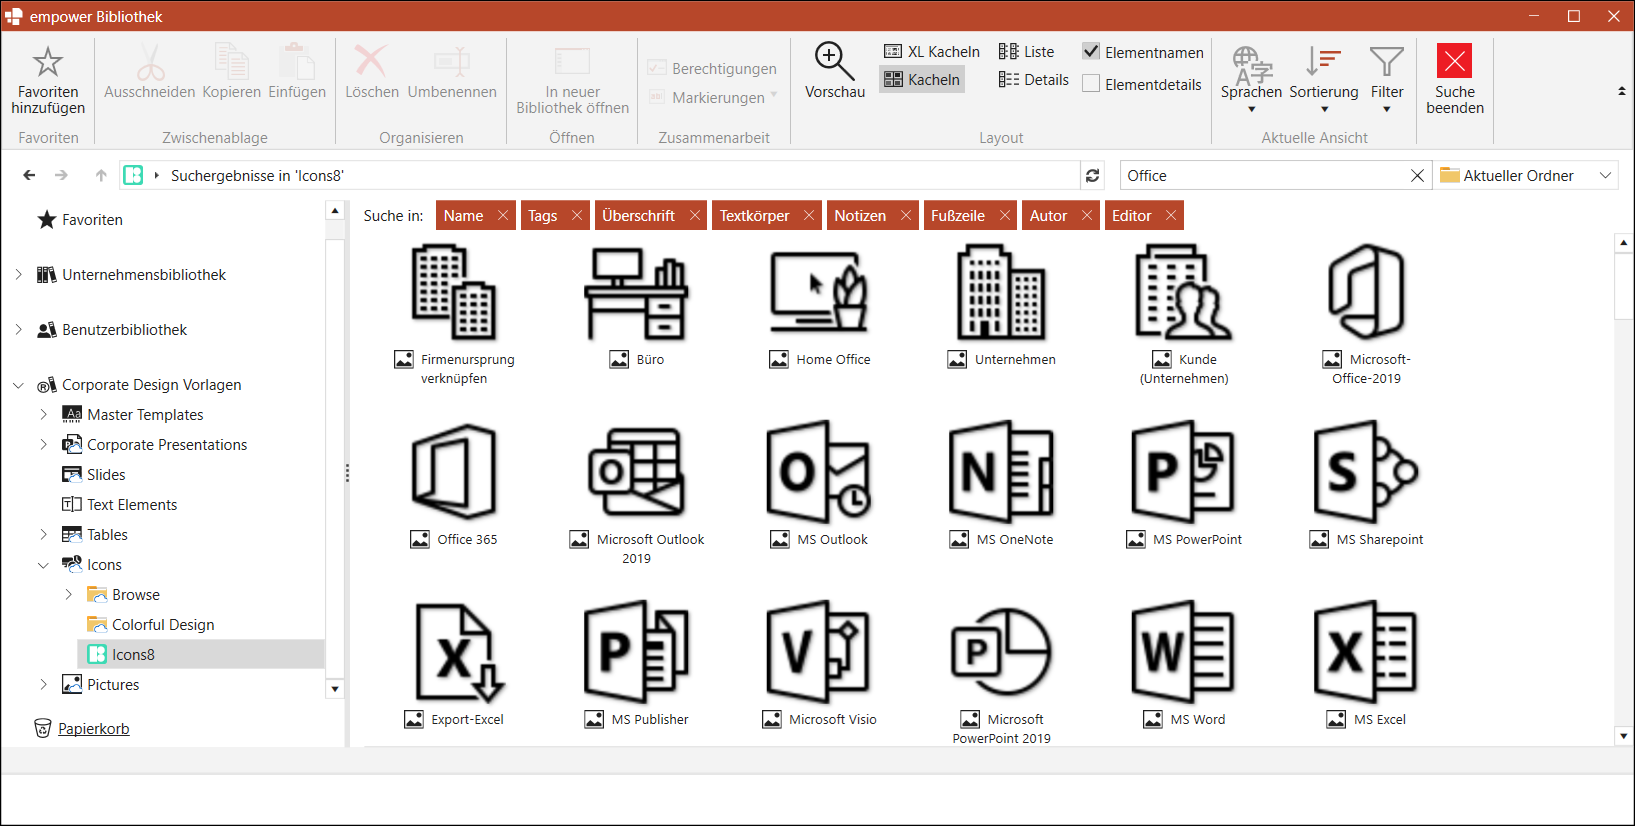Select the Microsoft Outlook 2019 icon tile

click(x=636, y=494)
